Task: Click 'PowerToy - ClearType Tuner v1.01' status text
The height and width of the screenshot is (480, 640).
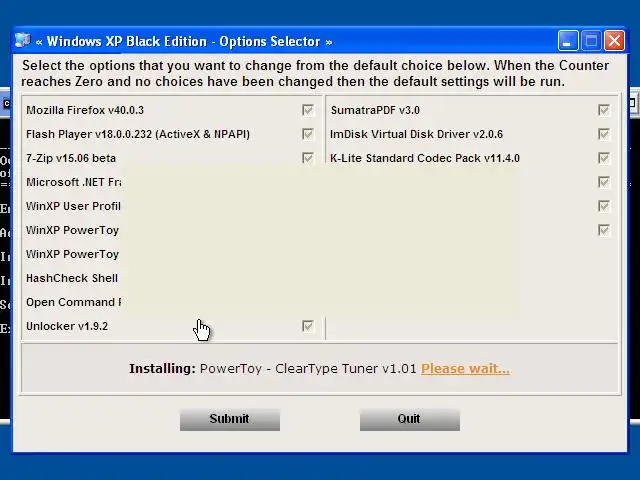Action: tap(308, 369)
